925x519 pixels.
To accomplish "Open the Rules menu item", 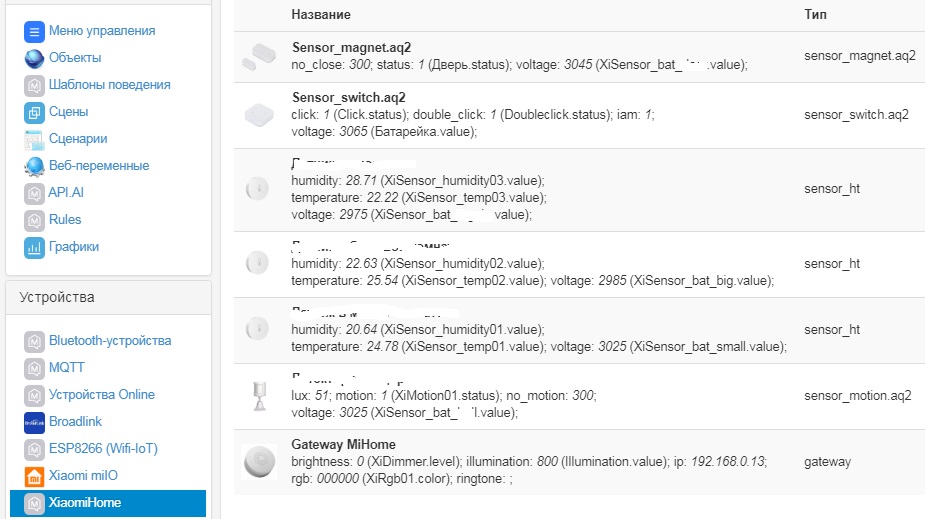I will coord(65,220).
